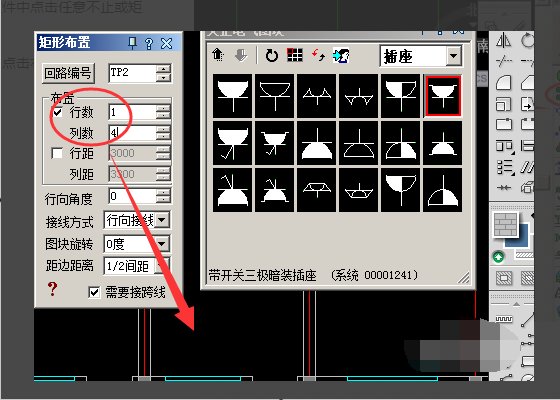Image resolution: width=560 pixels, height=400 pixels.
Task: Select the half-filled dome socket in second row
Action: 401,143
